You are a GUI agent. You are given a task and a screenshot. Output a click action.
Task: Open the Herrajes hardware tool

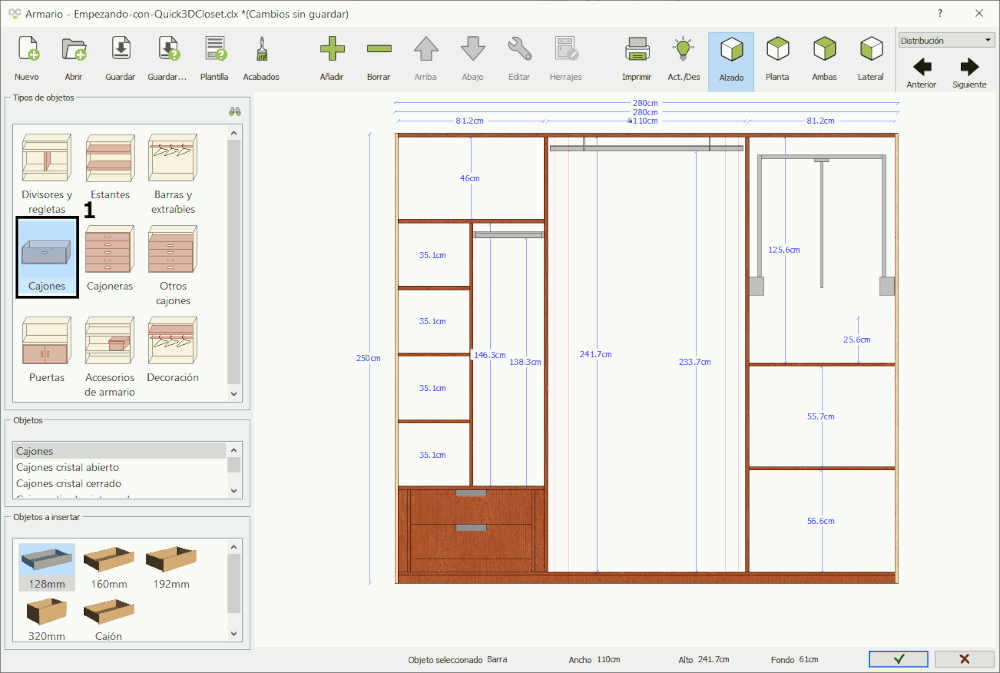tap(566, 59)
